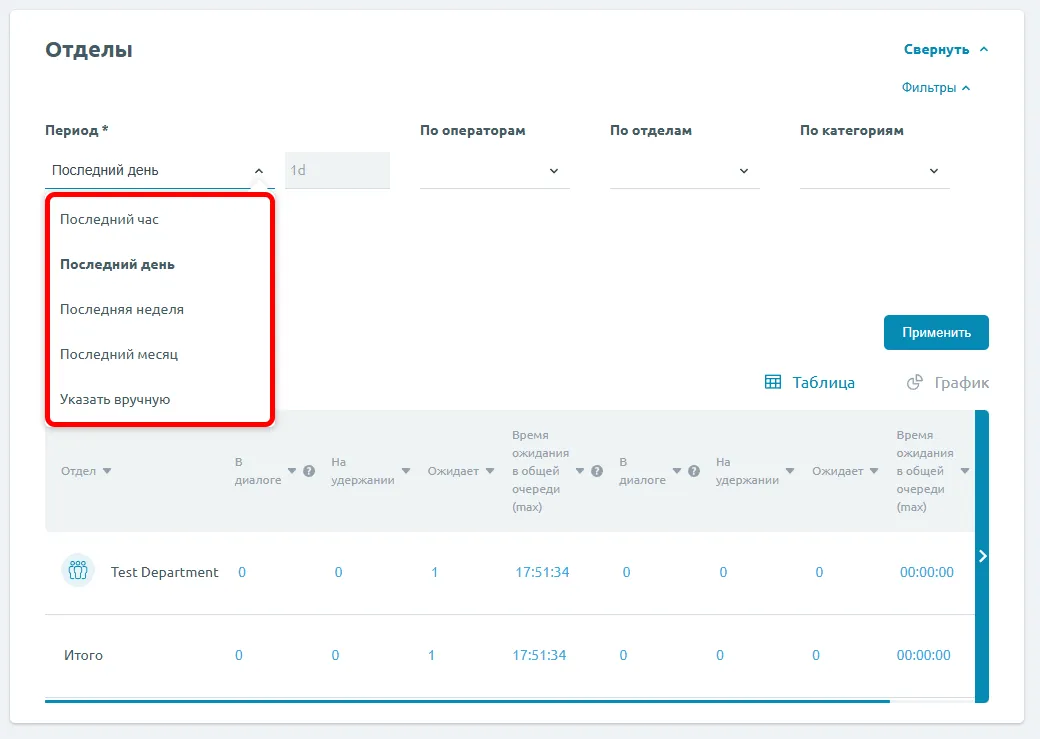Sort by the Отдел column arrow

107,471
